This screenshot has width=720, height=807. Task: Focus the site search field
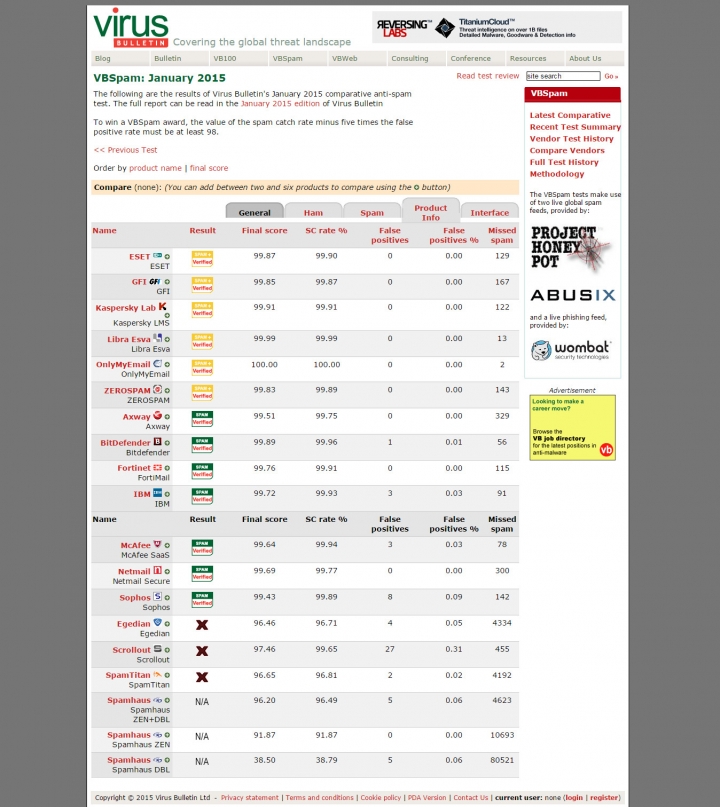tap(563, 76)
